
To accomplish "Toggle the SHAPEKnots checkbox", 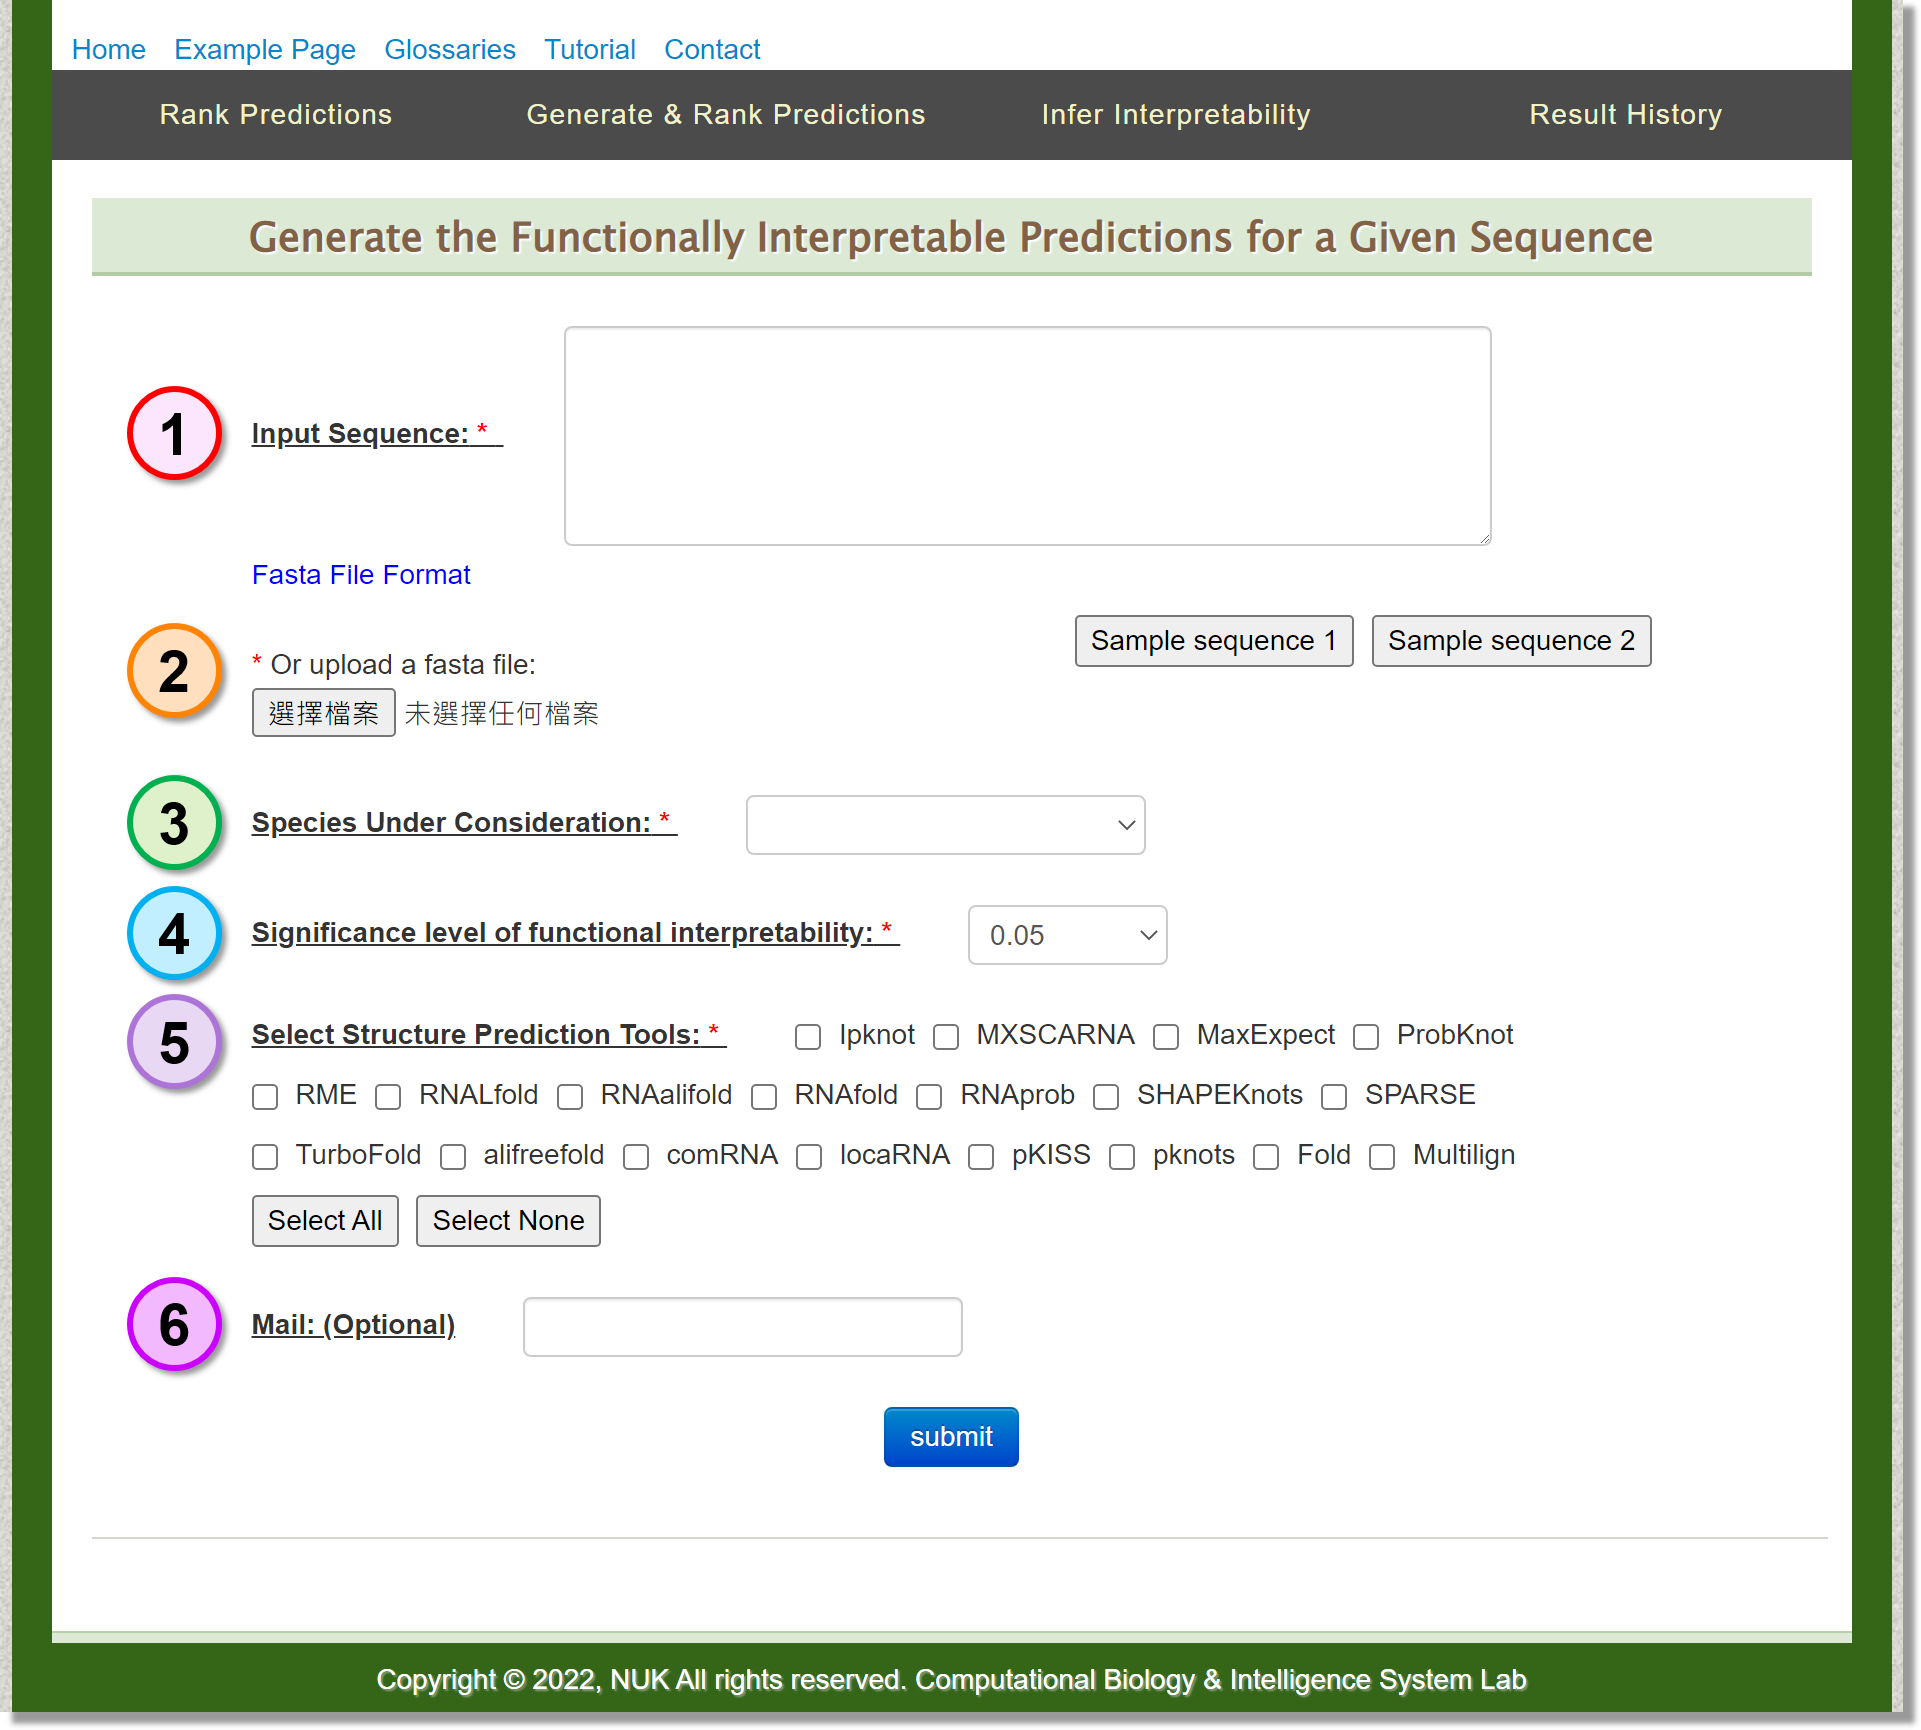I will [1106, 1097].
